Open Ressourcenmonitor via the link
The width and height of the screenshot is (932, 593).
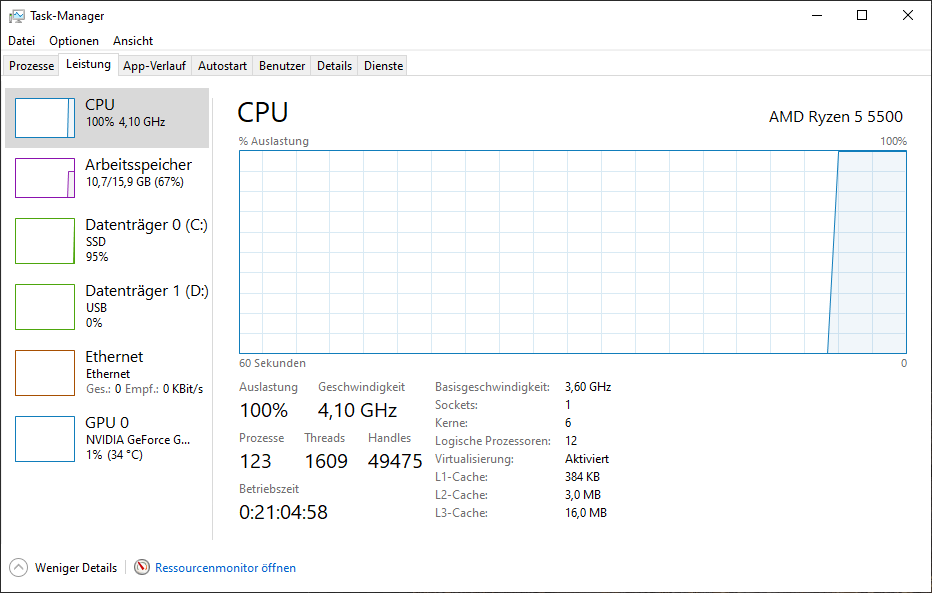[x=225, y=567]
